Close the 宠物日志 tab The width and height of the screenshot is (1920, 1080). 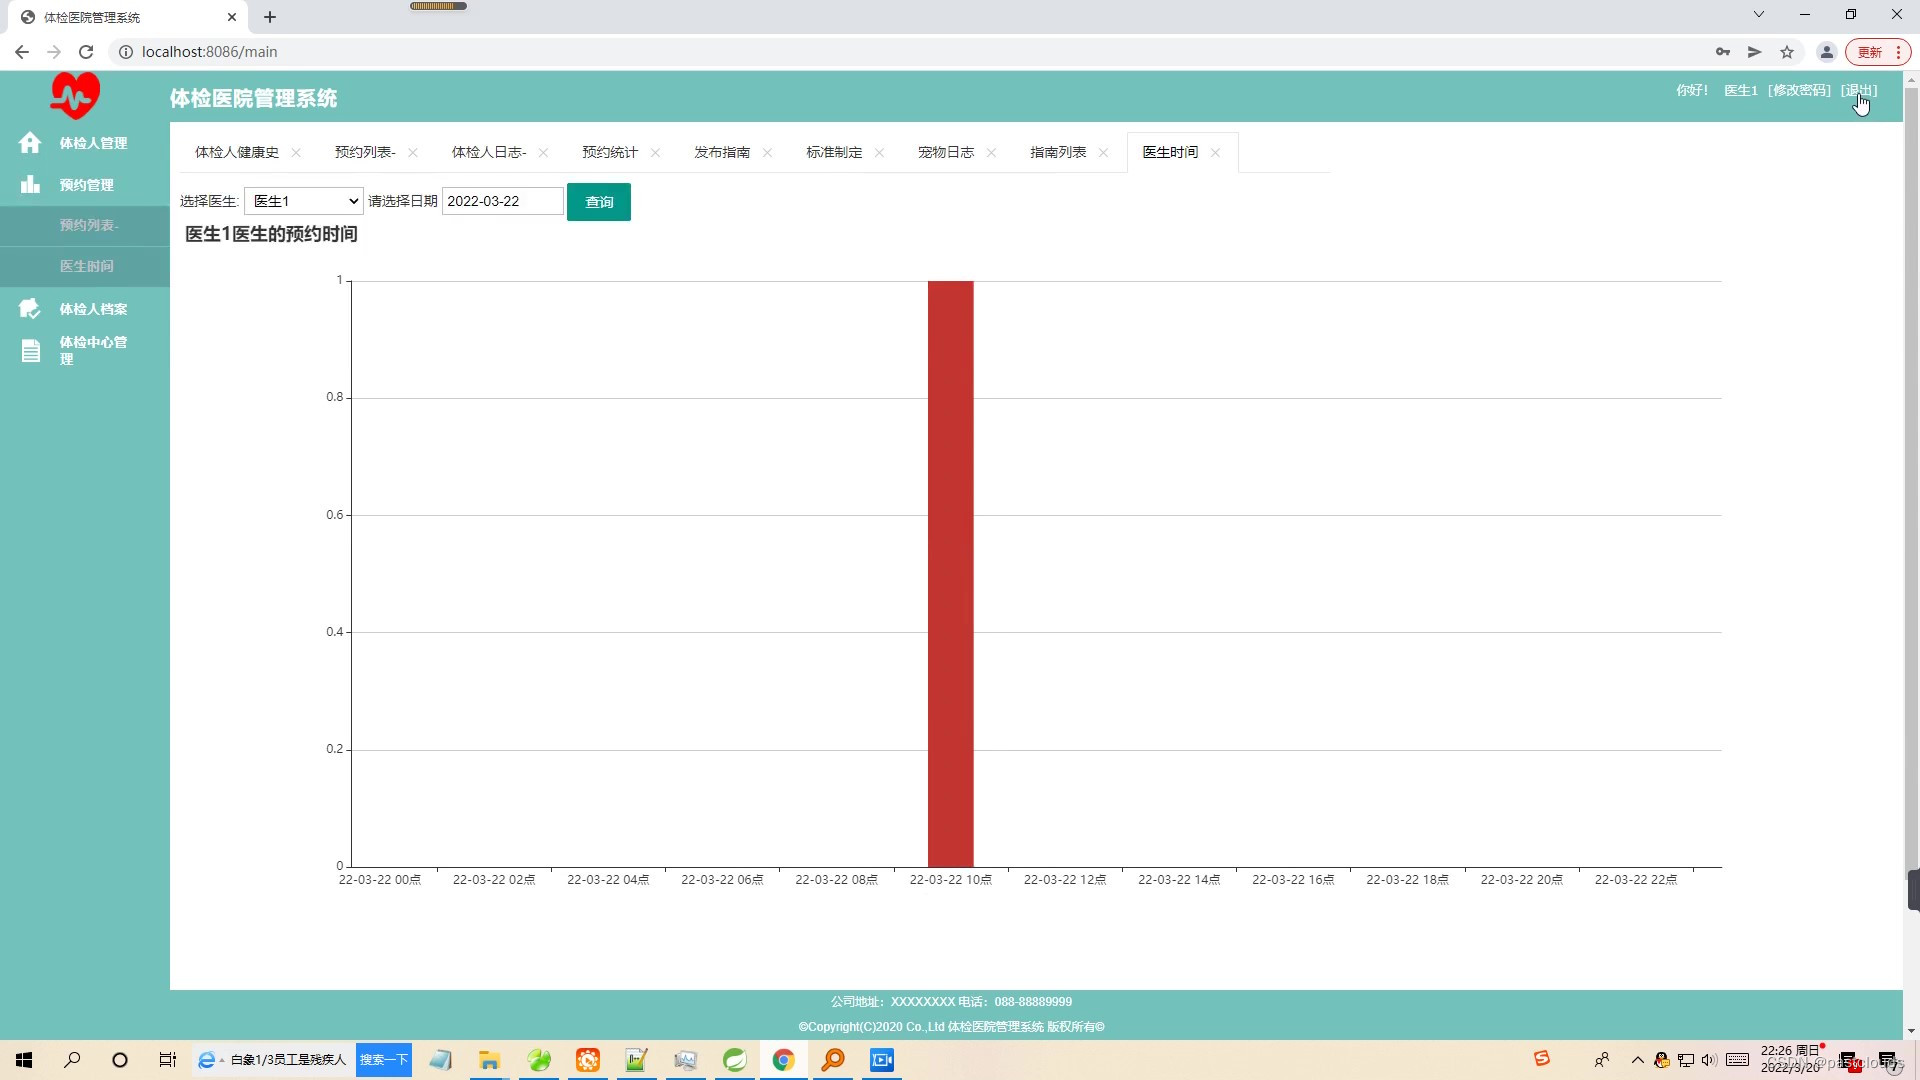click(x=991, y=152)
